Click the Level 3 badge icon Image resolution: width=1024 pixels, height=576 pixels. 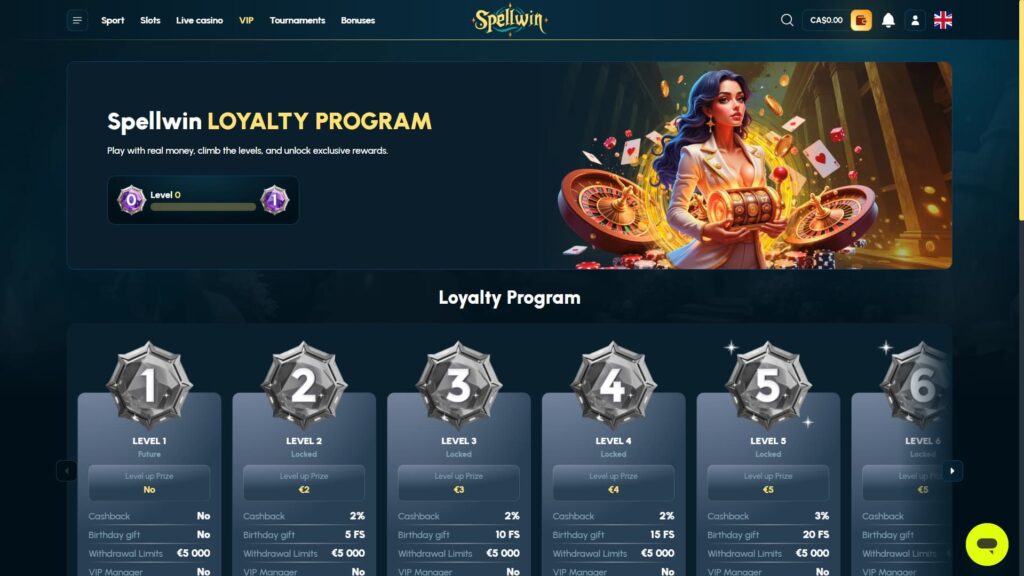(459, 385)
